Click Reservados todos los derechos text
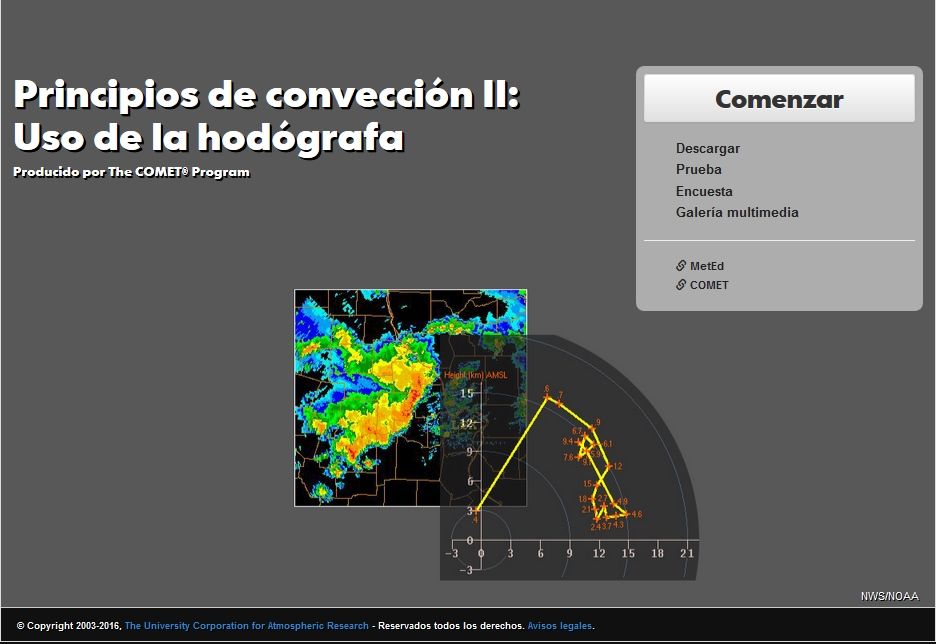The height and width of the screenshot is (644, 936). (451, 625)
